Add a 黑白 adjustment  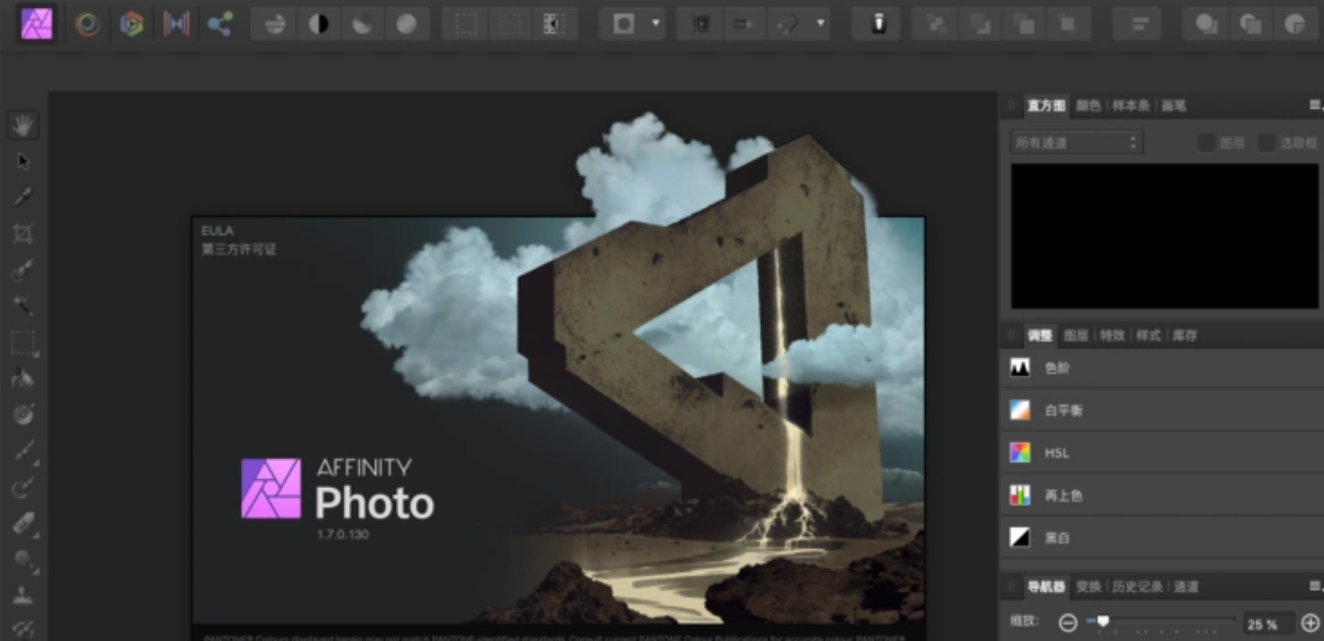[1162, 537]
